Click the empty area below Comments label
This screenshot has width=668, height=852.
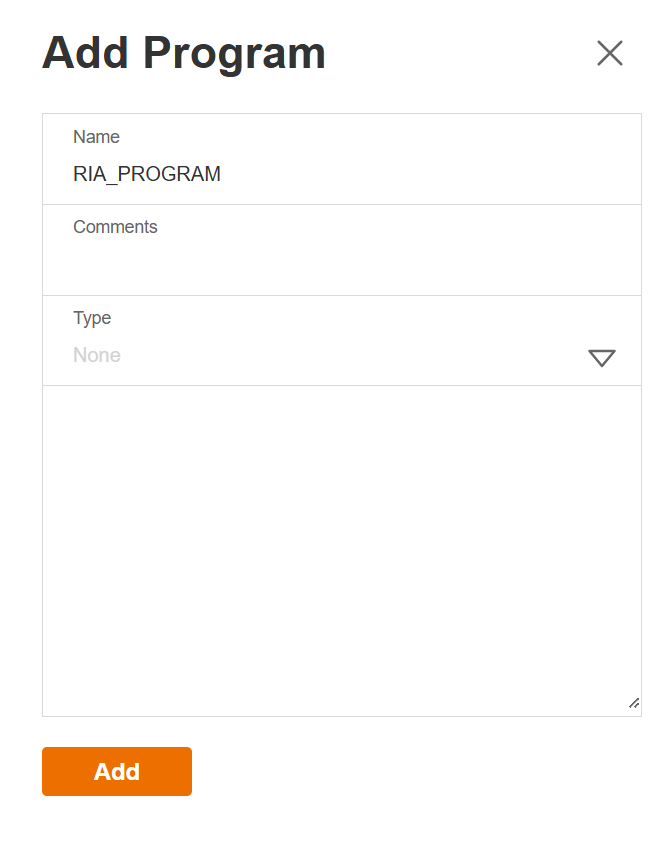(340, 265)
